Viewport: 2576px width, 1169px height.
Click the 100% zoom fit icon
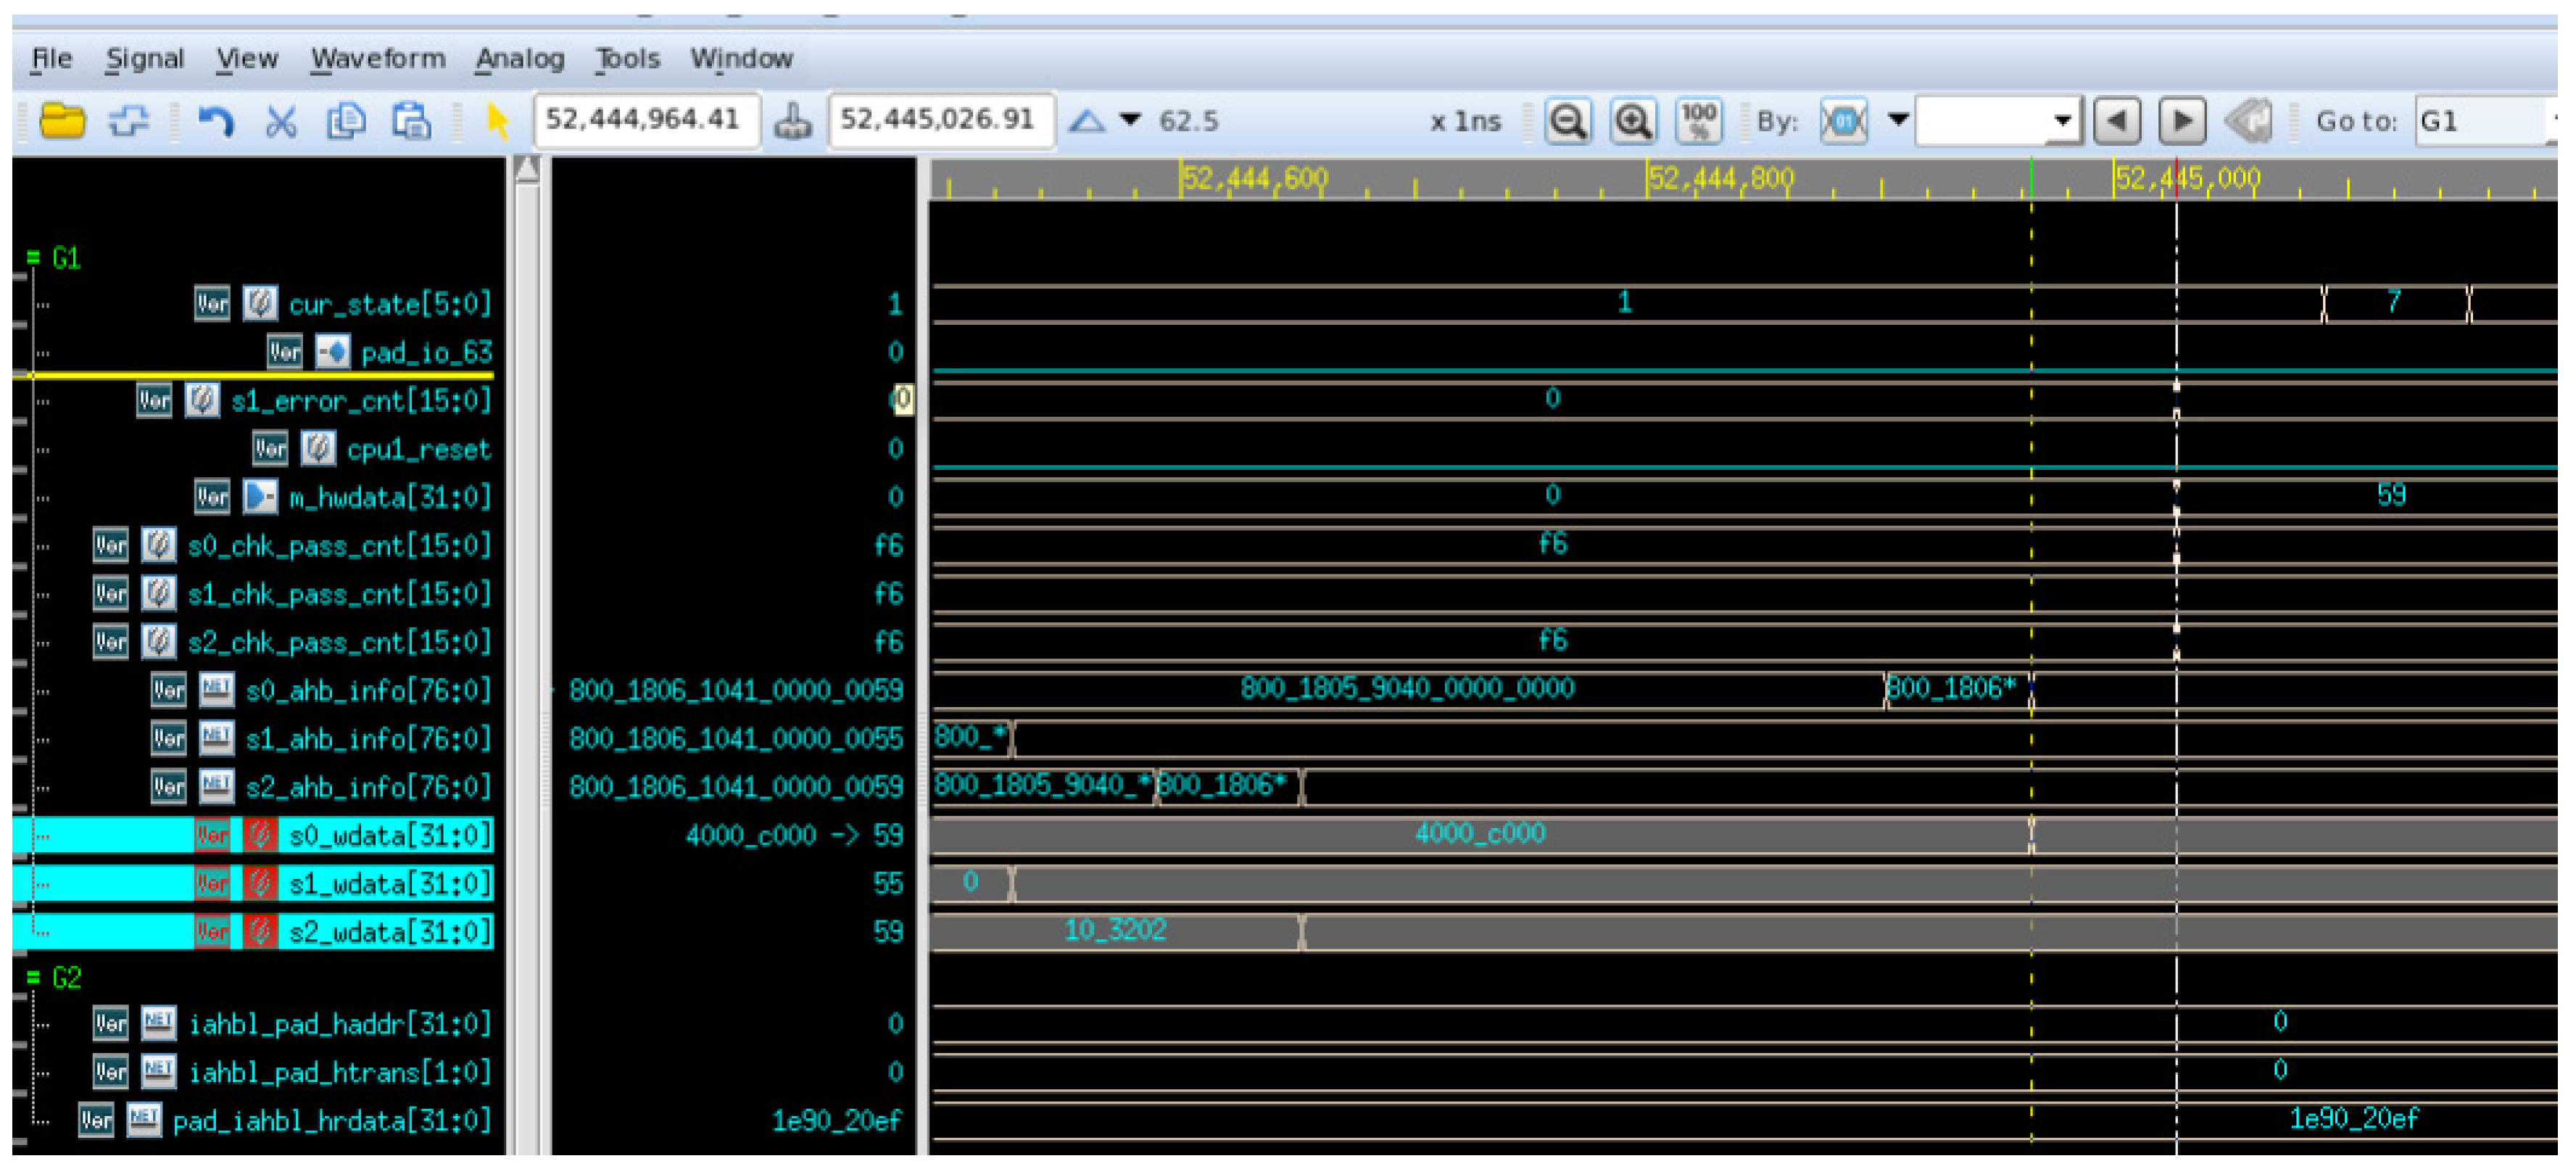1698,121
